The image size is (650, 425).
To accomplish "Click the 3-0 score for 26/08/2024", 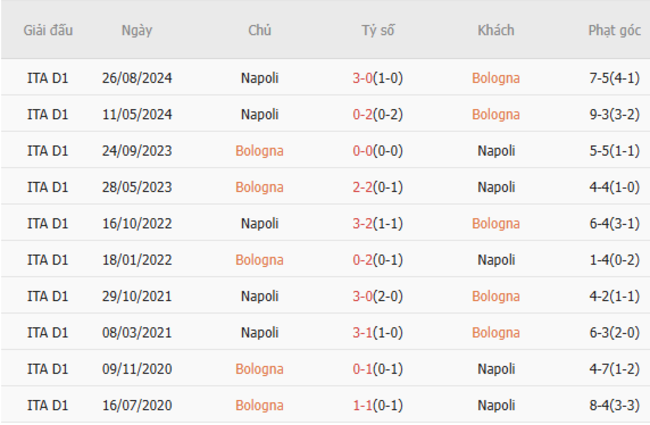I will tap(362, 78).
